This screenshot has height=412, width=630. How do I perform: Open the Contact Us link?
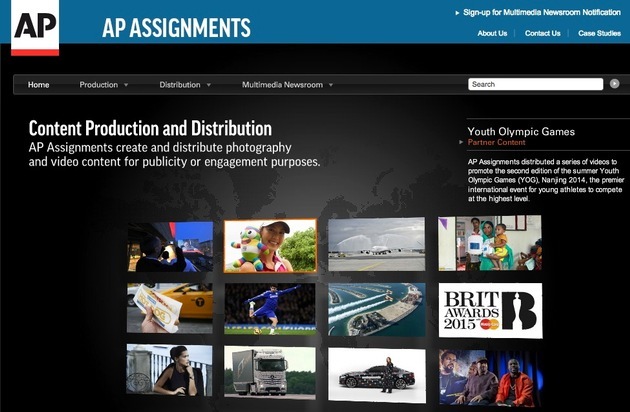coord(542,33)
